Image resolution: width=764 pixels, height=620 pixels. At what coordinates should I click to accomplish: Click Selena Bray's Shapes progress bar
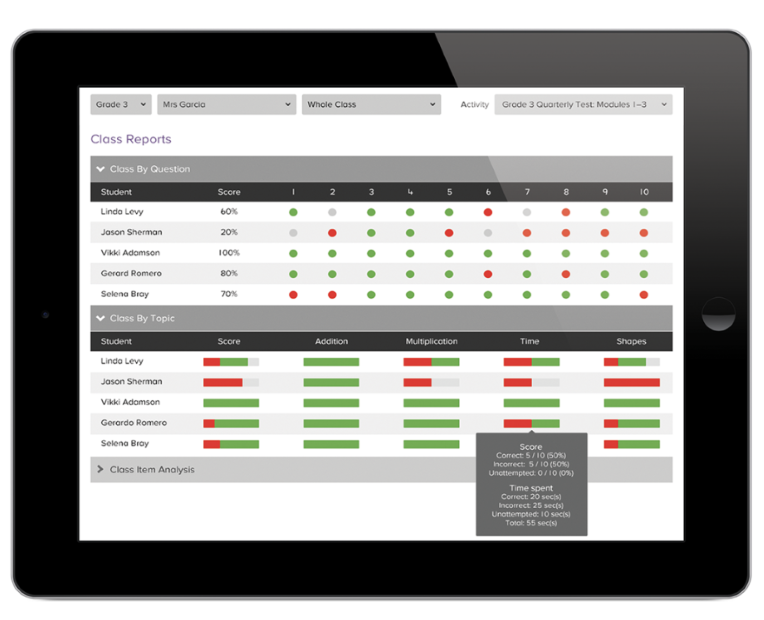tap(631, 444)
